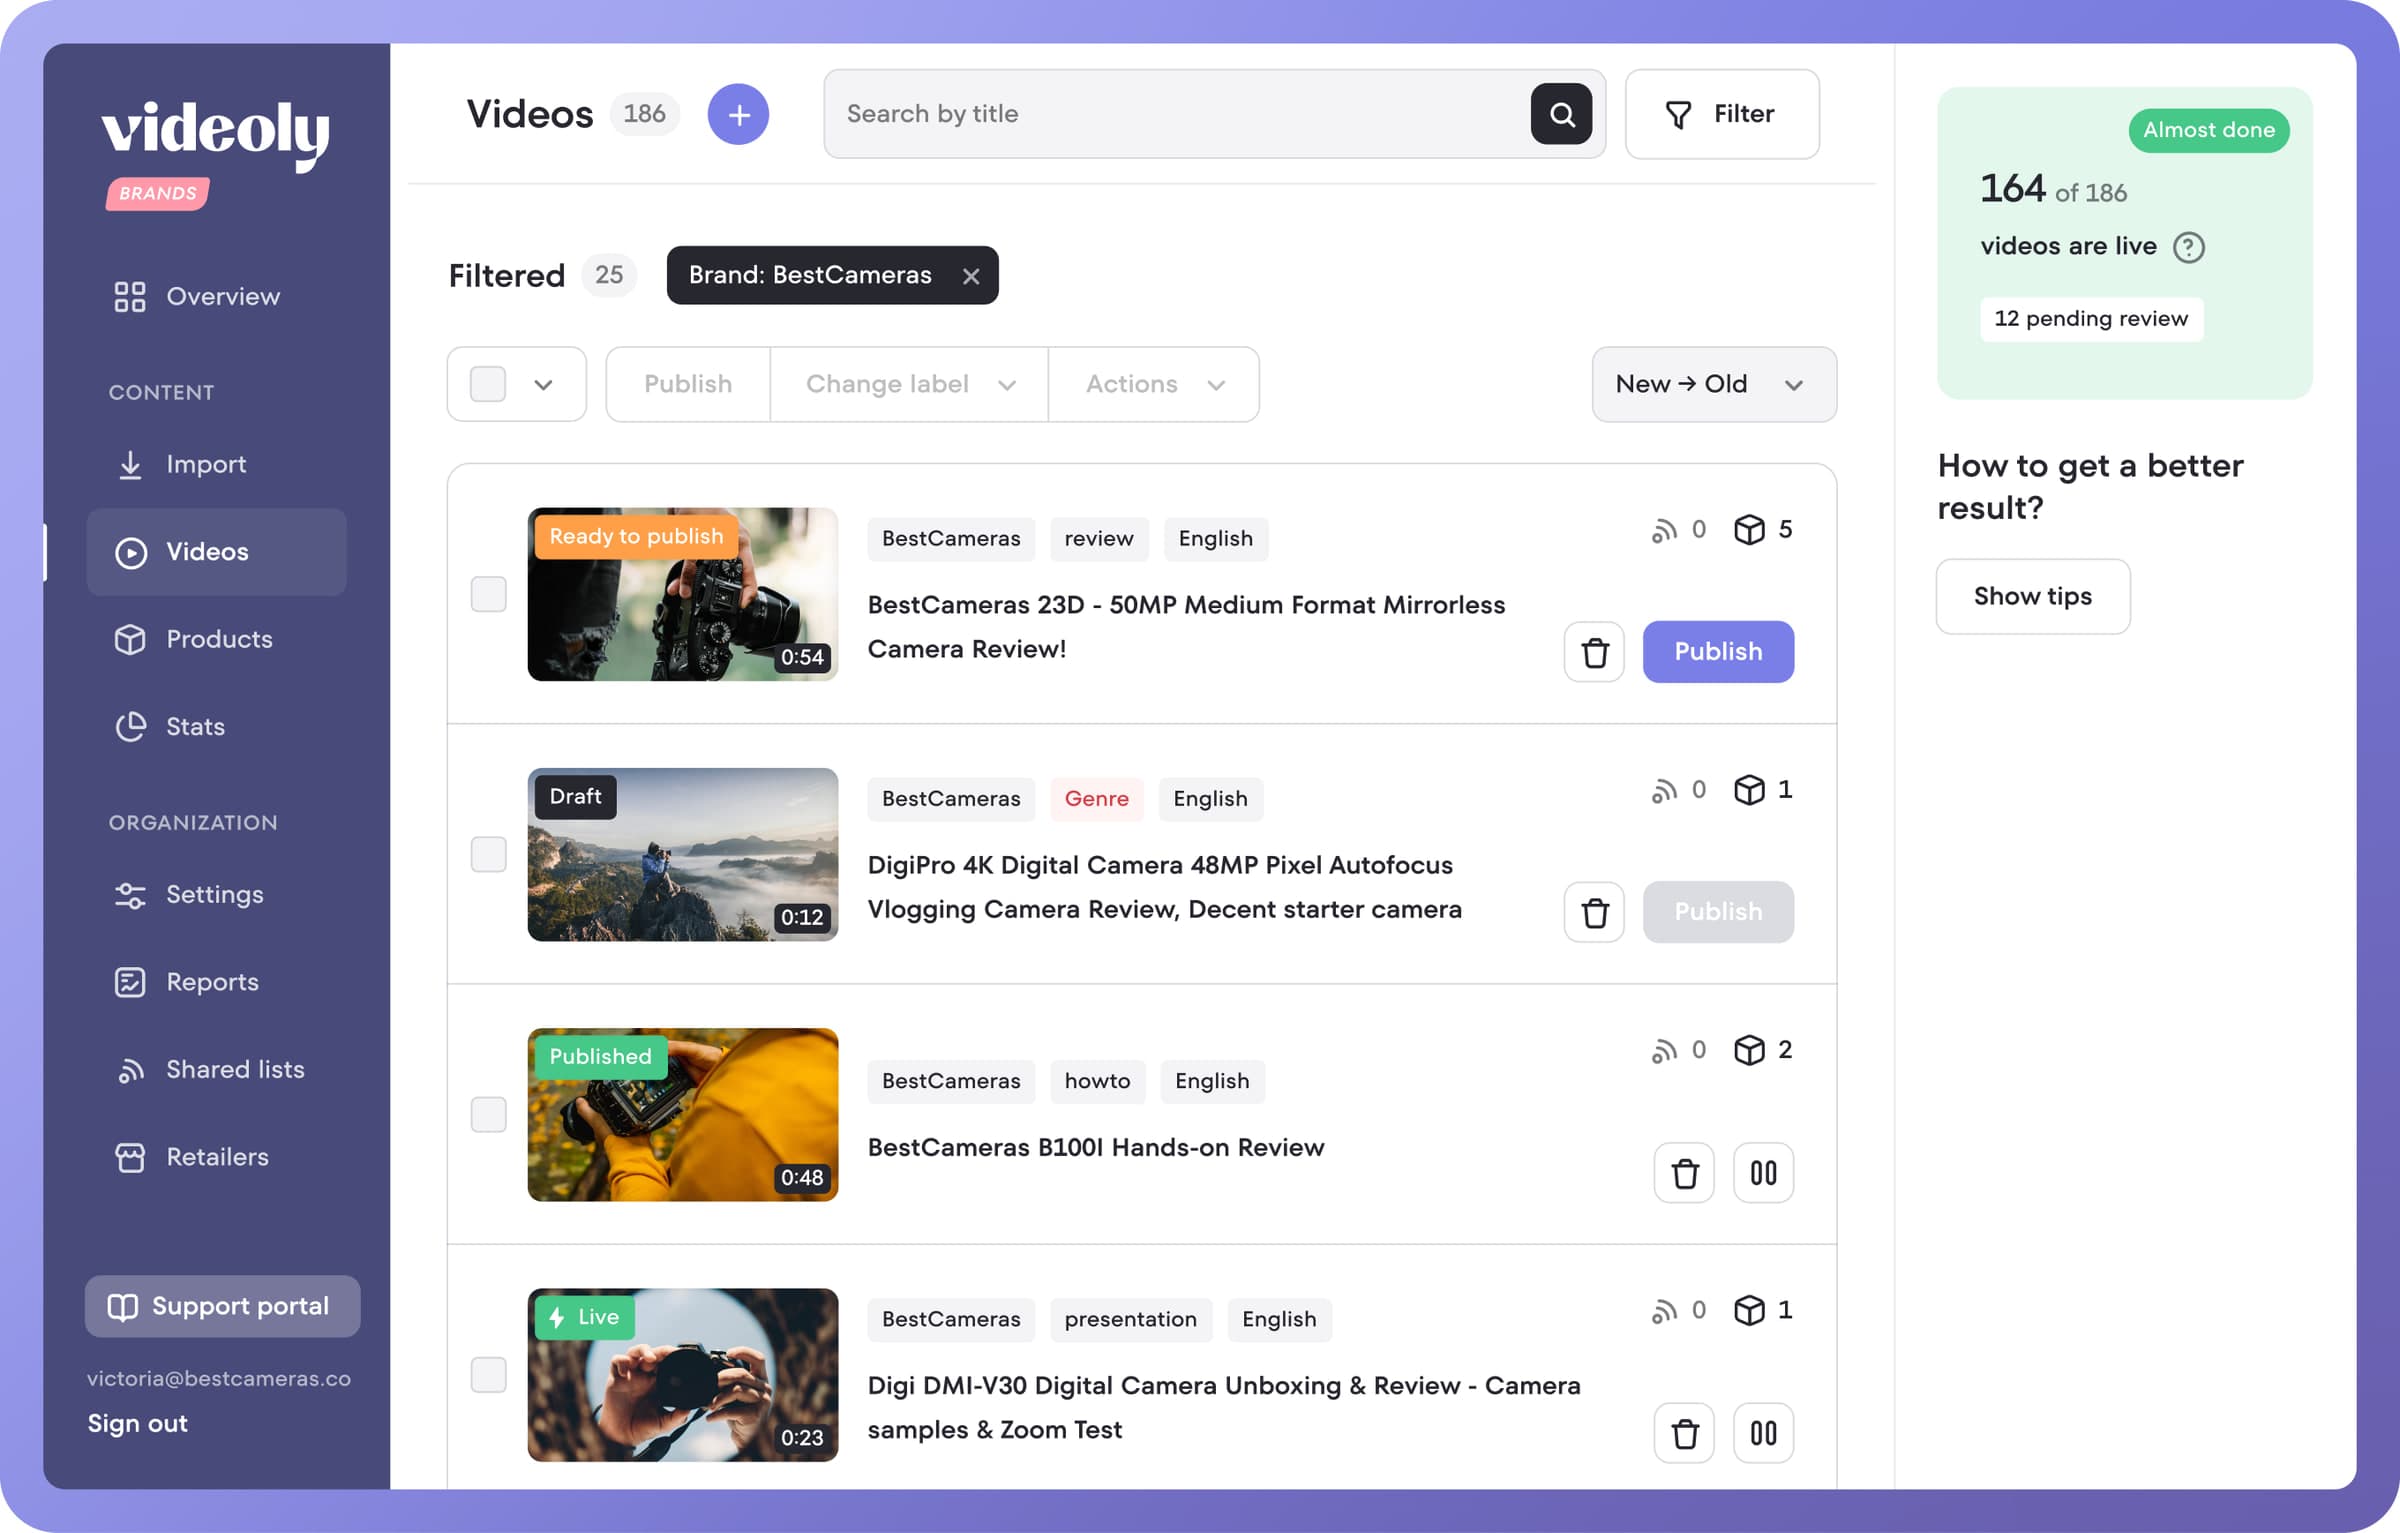Open the Overview page
The image size is (2400, 1533).
click(197, 297)
